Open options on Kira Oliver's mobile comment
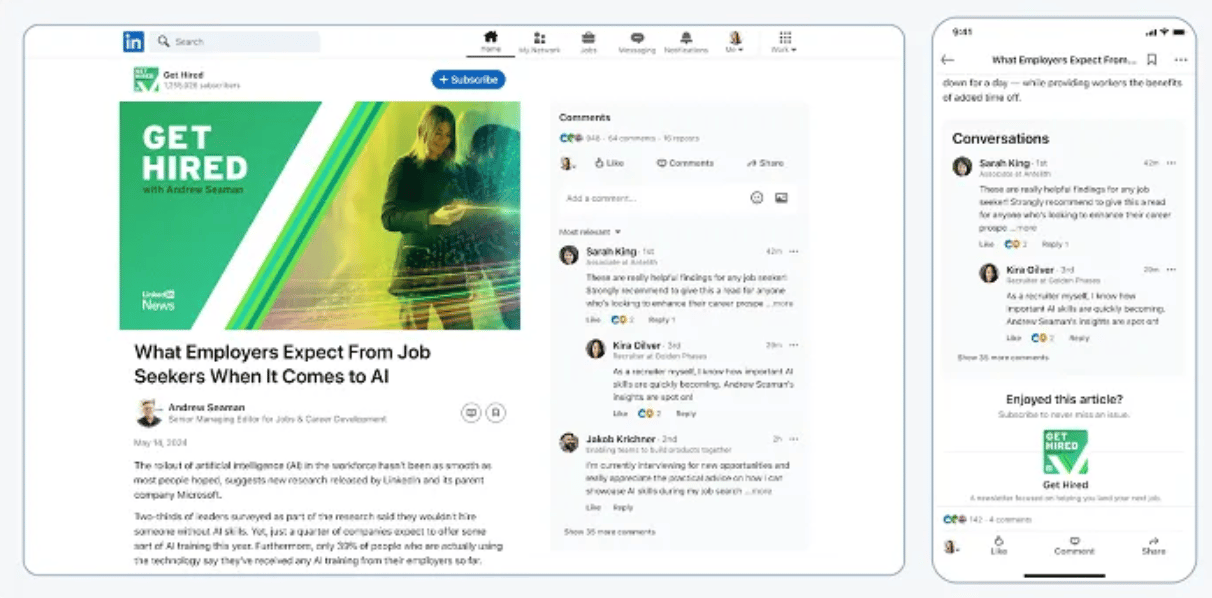Image resolution: width=1212 pixels, height=598 pixels. [1171, 269]
